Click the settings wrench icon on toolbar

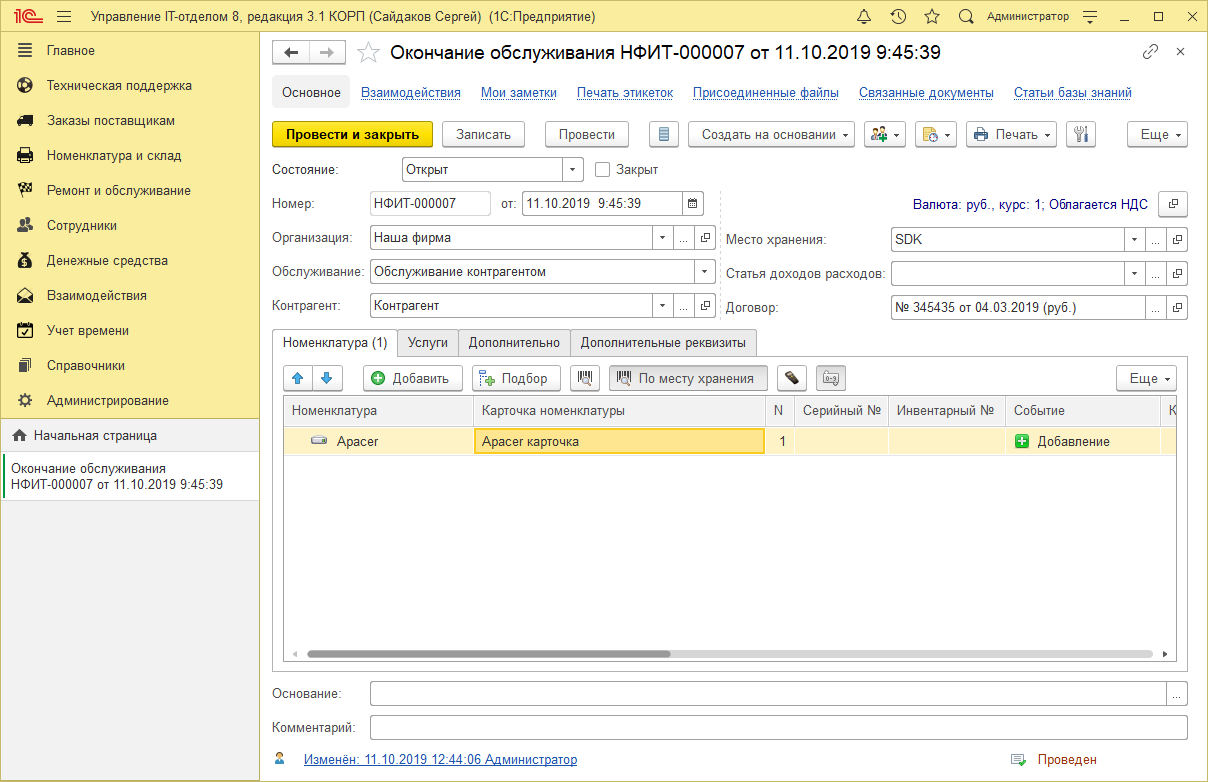[1081, 134]
